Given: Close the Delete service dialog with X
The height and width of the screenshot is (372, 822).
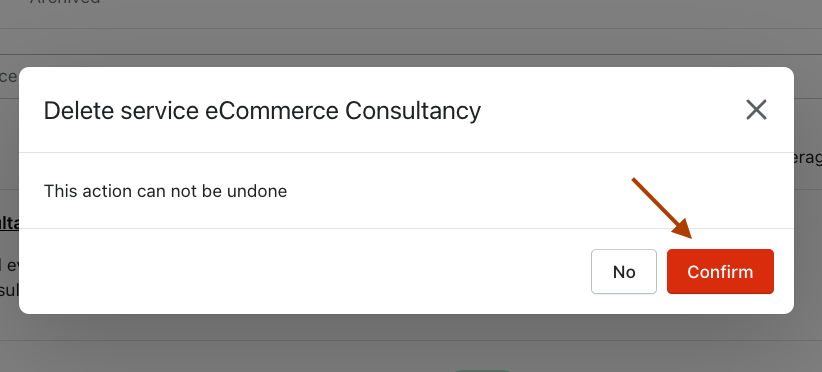Looking at the screenshot, I should (756, 110).
